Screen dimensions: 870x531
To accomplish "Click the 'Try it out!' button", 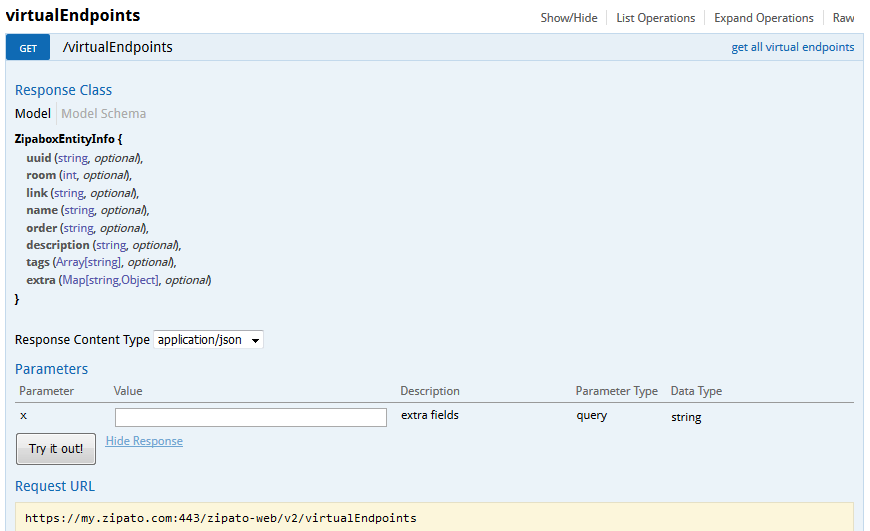I will tap(55, 448).
